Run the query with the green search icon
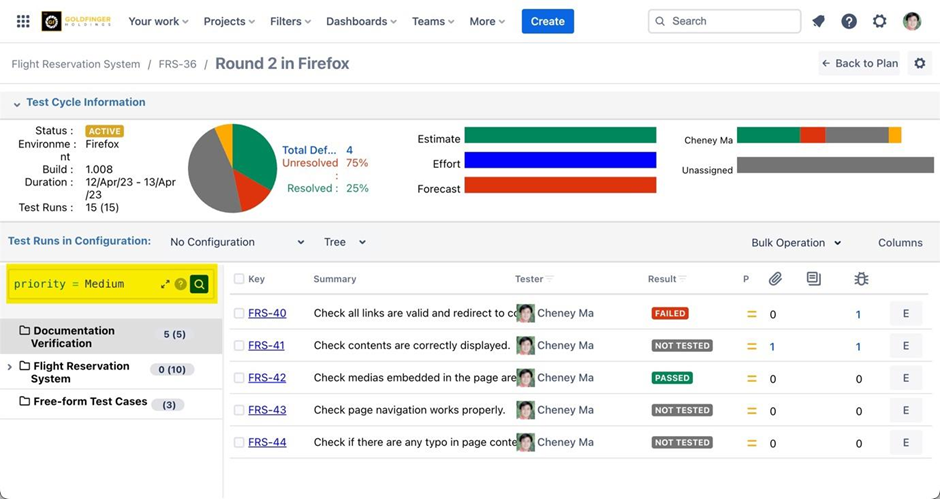The height and width of the screenshot is (499, 940). 199,284
